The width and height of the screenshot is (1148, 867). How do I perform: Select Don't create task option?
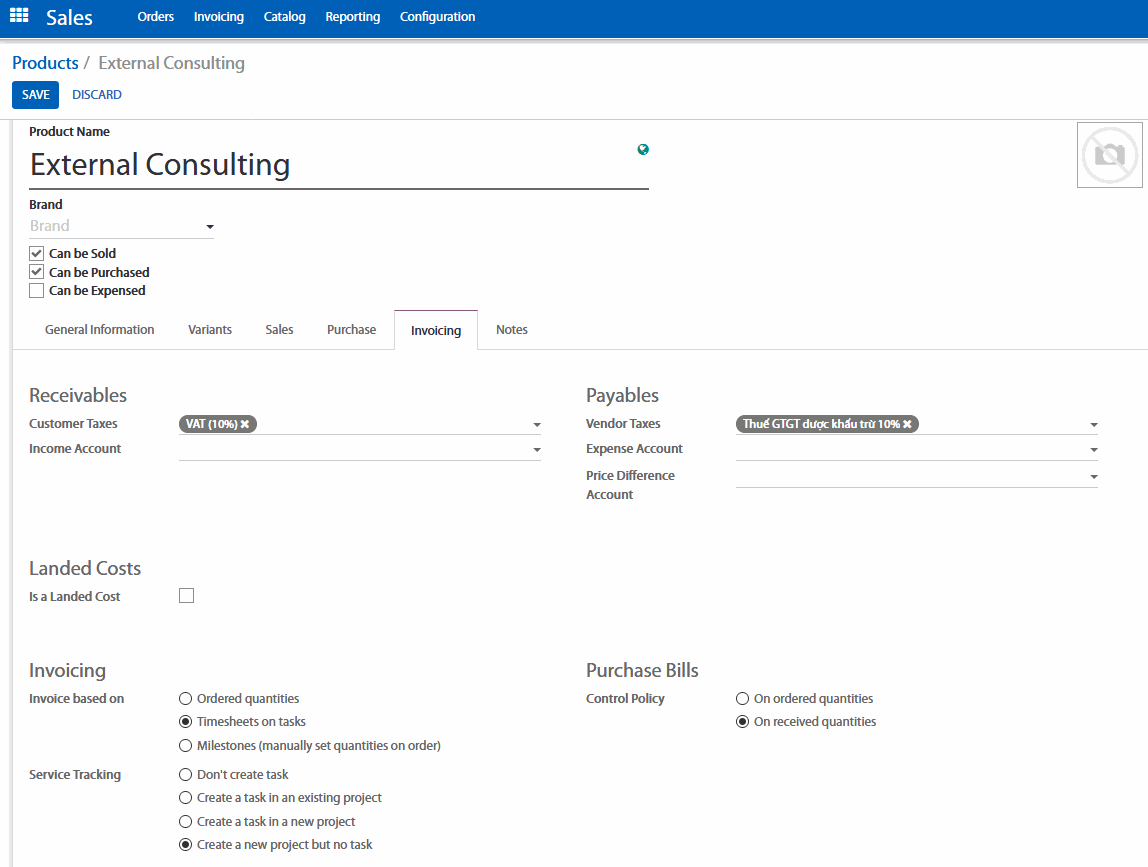pyautogui.click(x=185, y=775)
